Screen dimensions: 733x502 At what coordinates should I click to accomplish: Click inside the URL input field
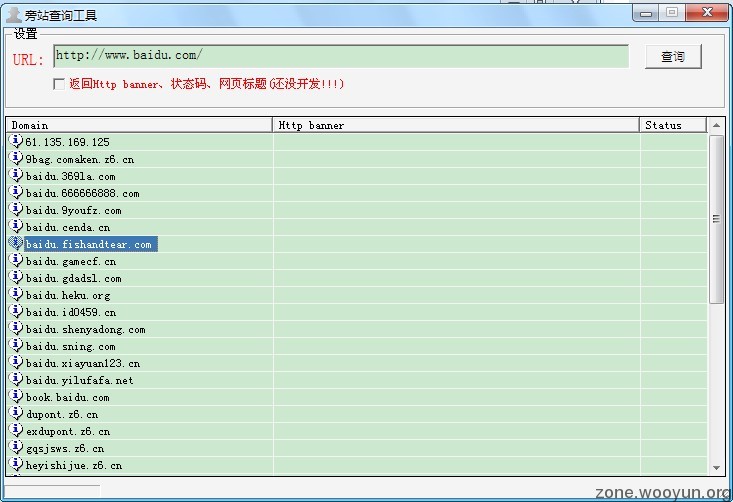[x=340, y=56]
